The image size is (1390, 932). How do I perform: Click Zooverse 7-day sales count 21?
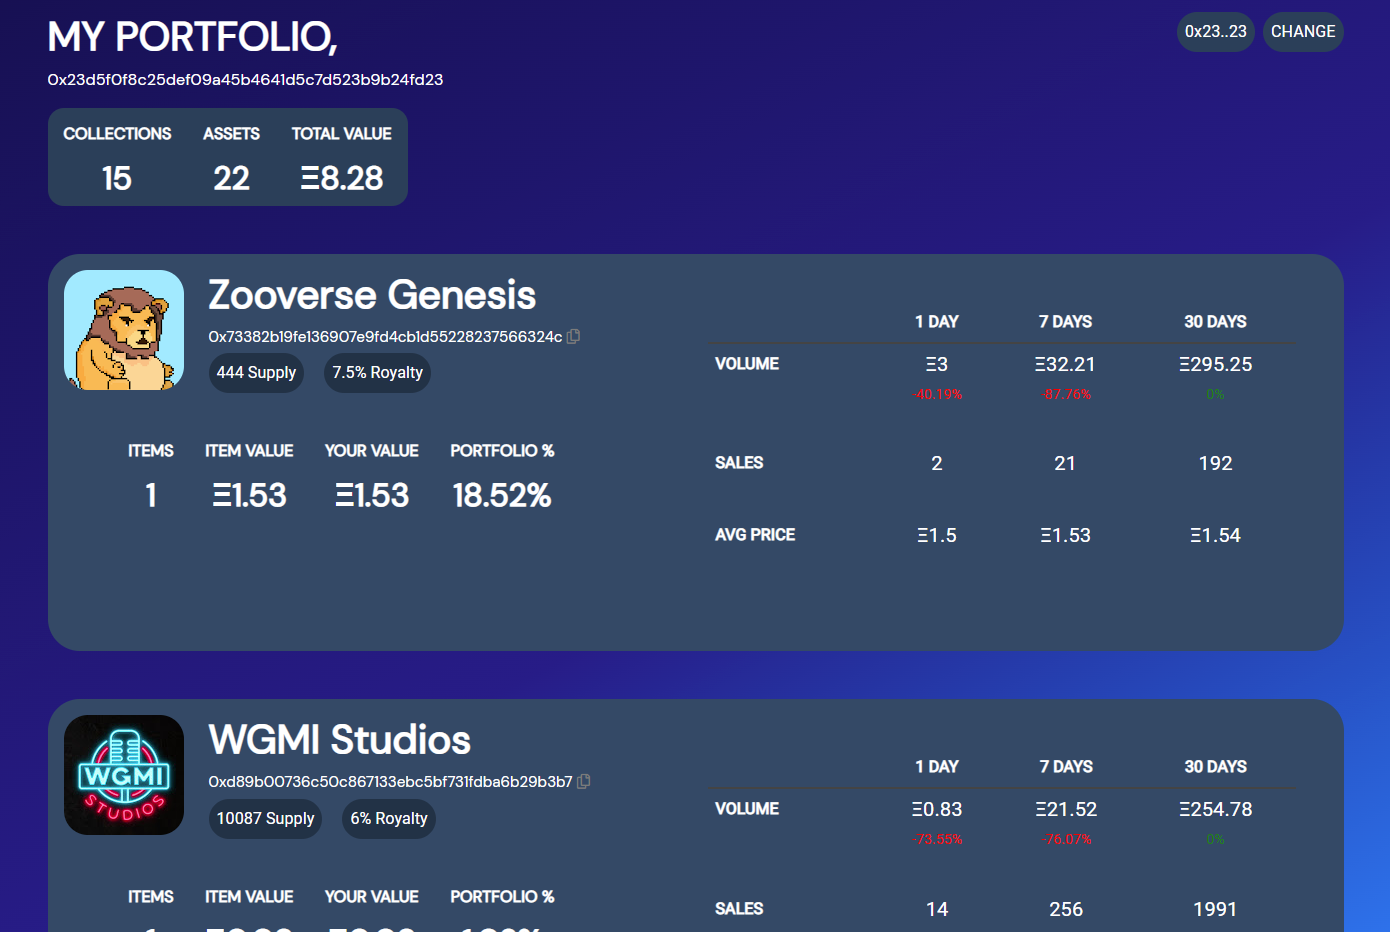tap(1065, 463)
